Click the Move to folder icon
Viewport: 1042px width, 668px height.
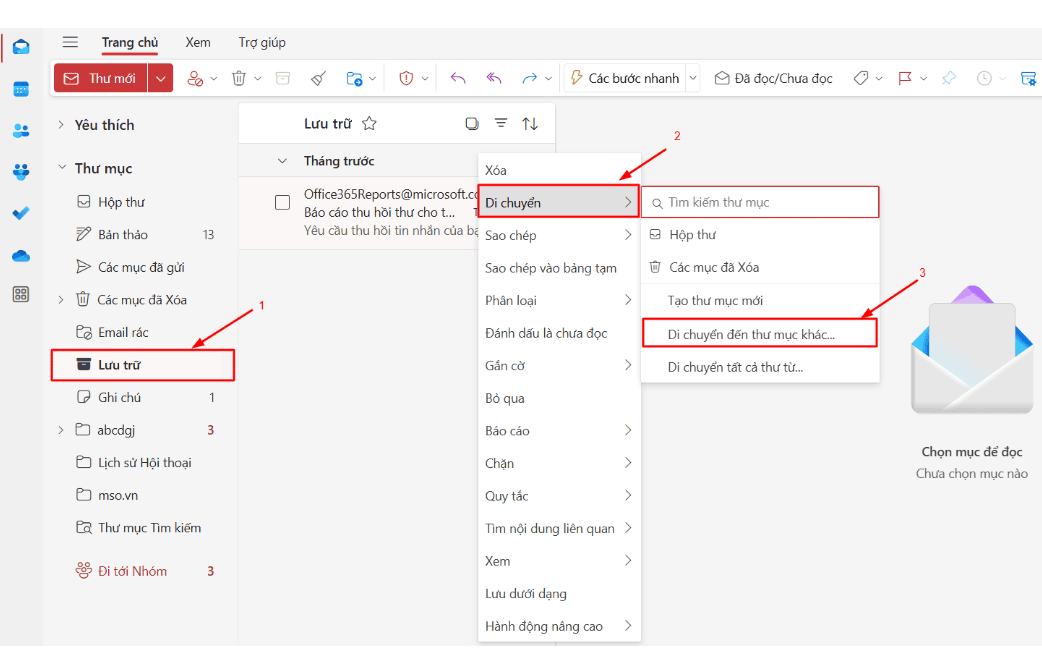pyautogui.click(x=354, y=78)
